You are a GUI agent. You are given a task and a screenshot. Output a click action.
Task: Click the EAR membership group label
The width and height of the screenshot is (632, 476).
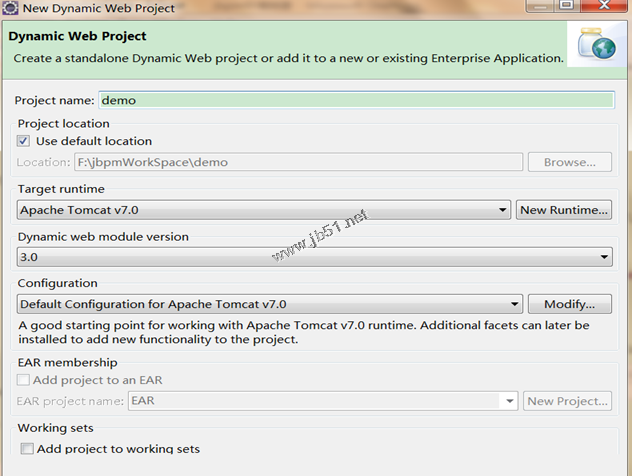click(67, 362)
